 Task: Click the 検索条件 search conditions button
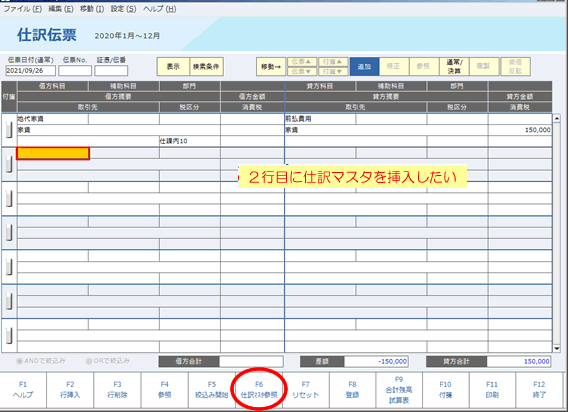point(206,67)
